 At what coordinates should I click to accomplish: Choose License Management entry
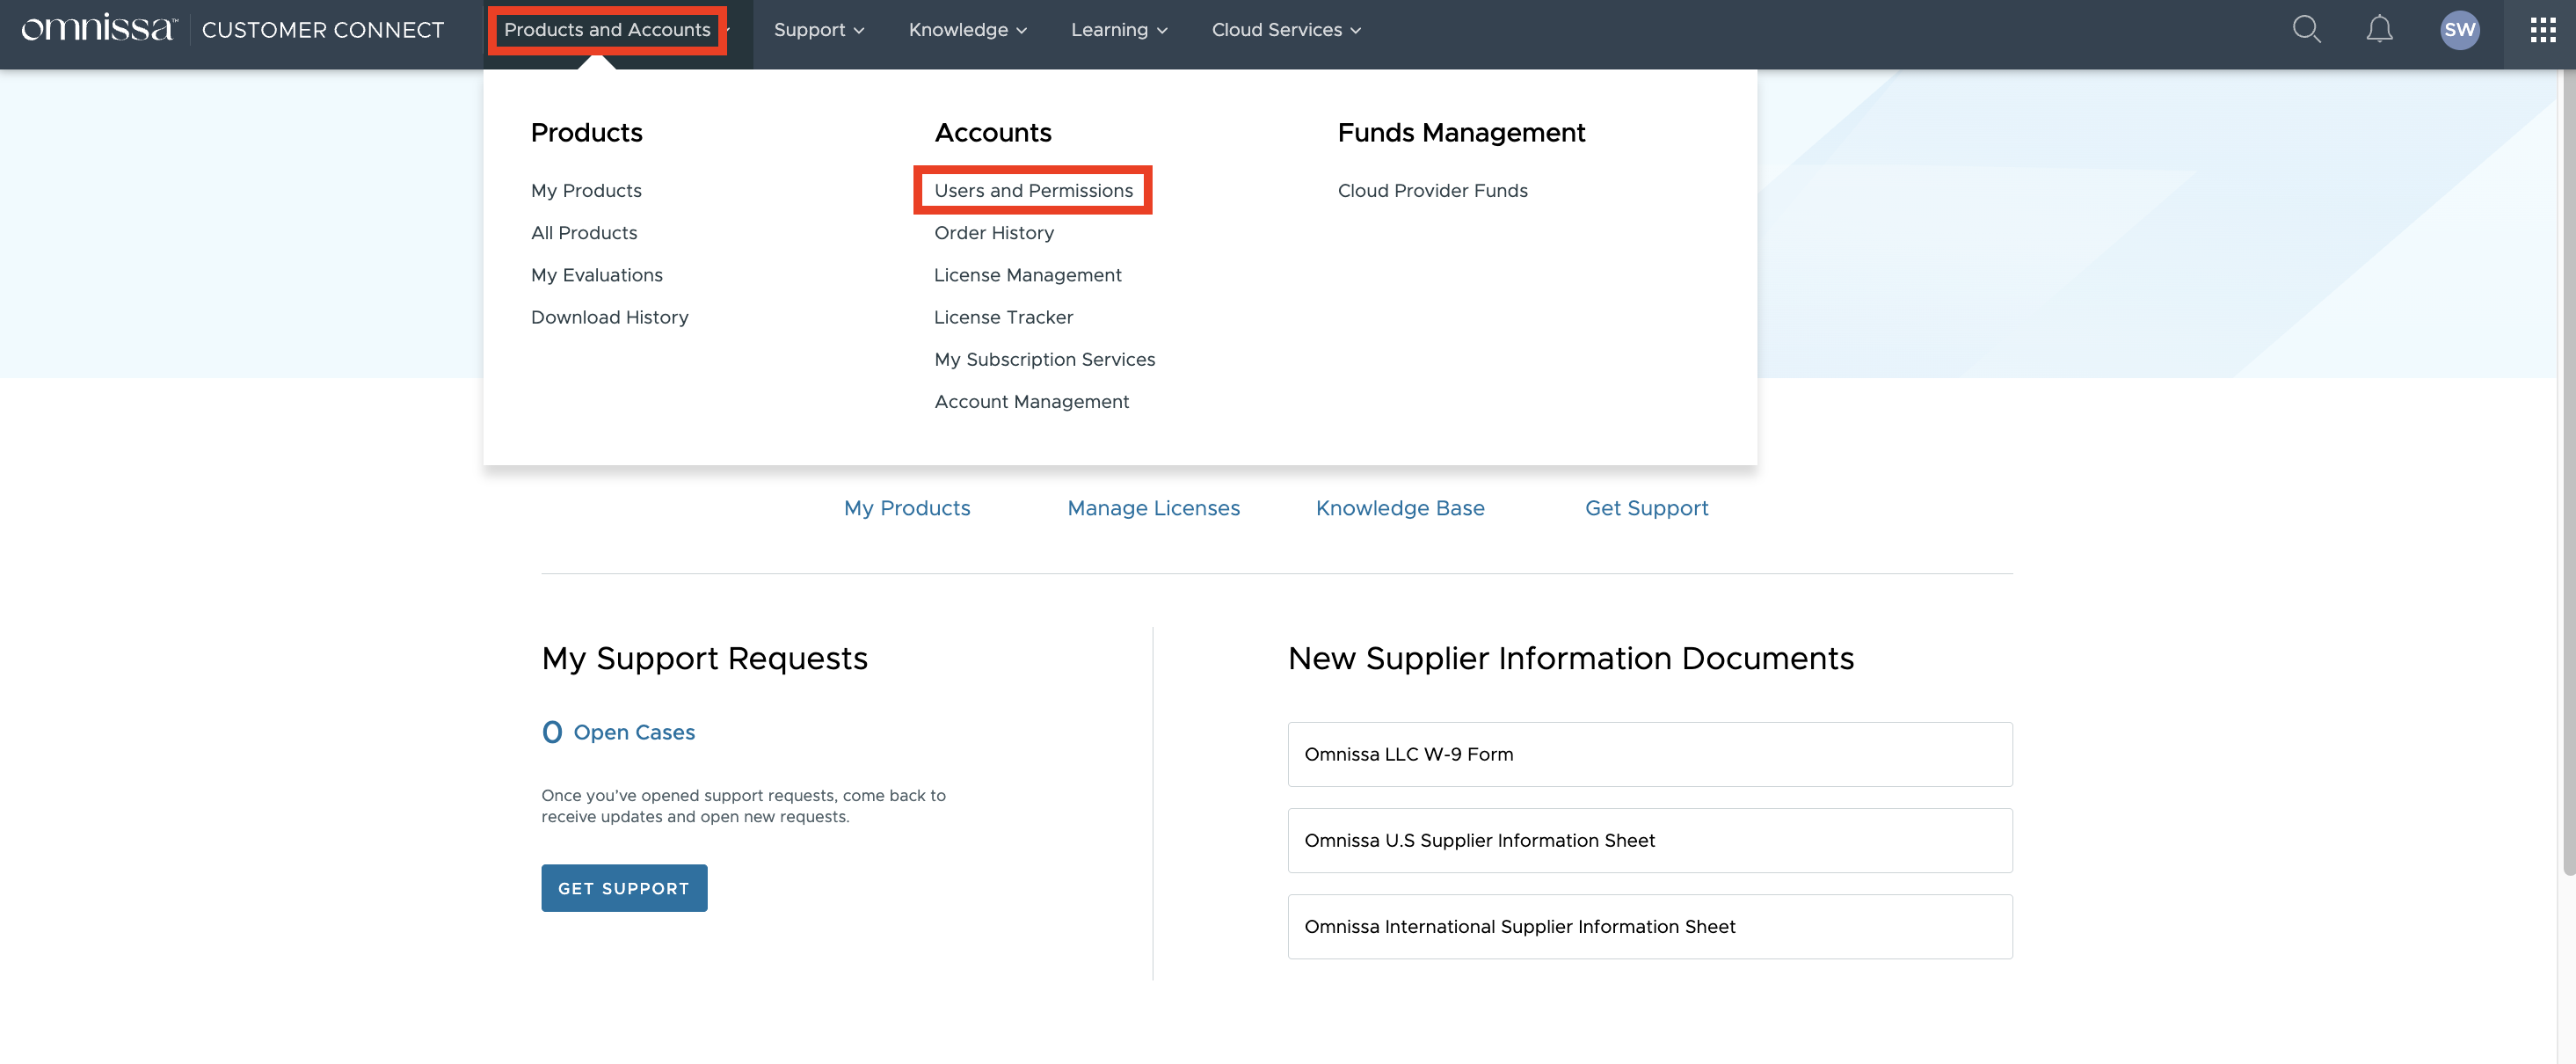pos(1027,275)
